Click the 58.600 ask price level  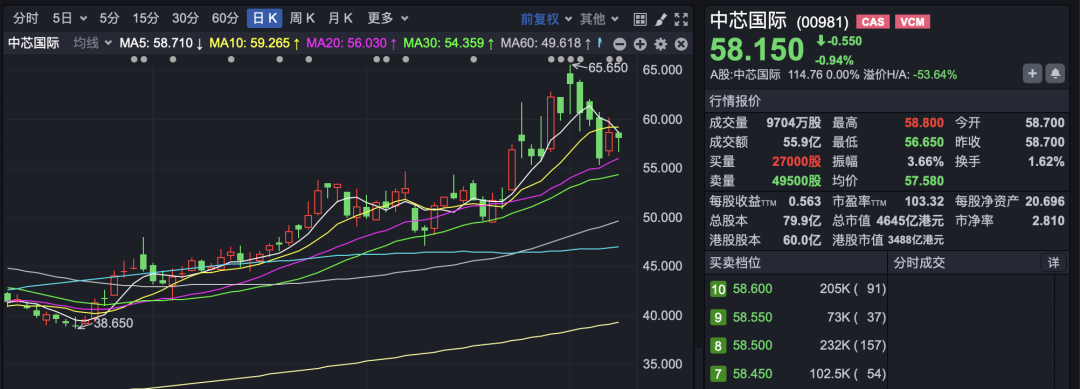(752, 289)
